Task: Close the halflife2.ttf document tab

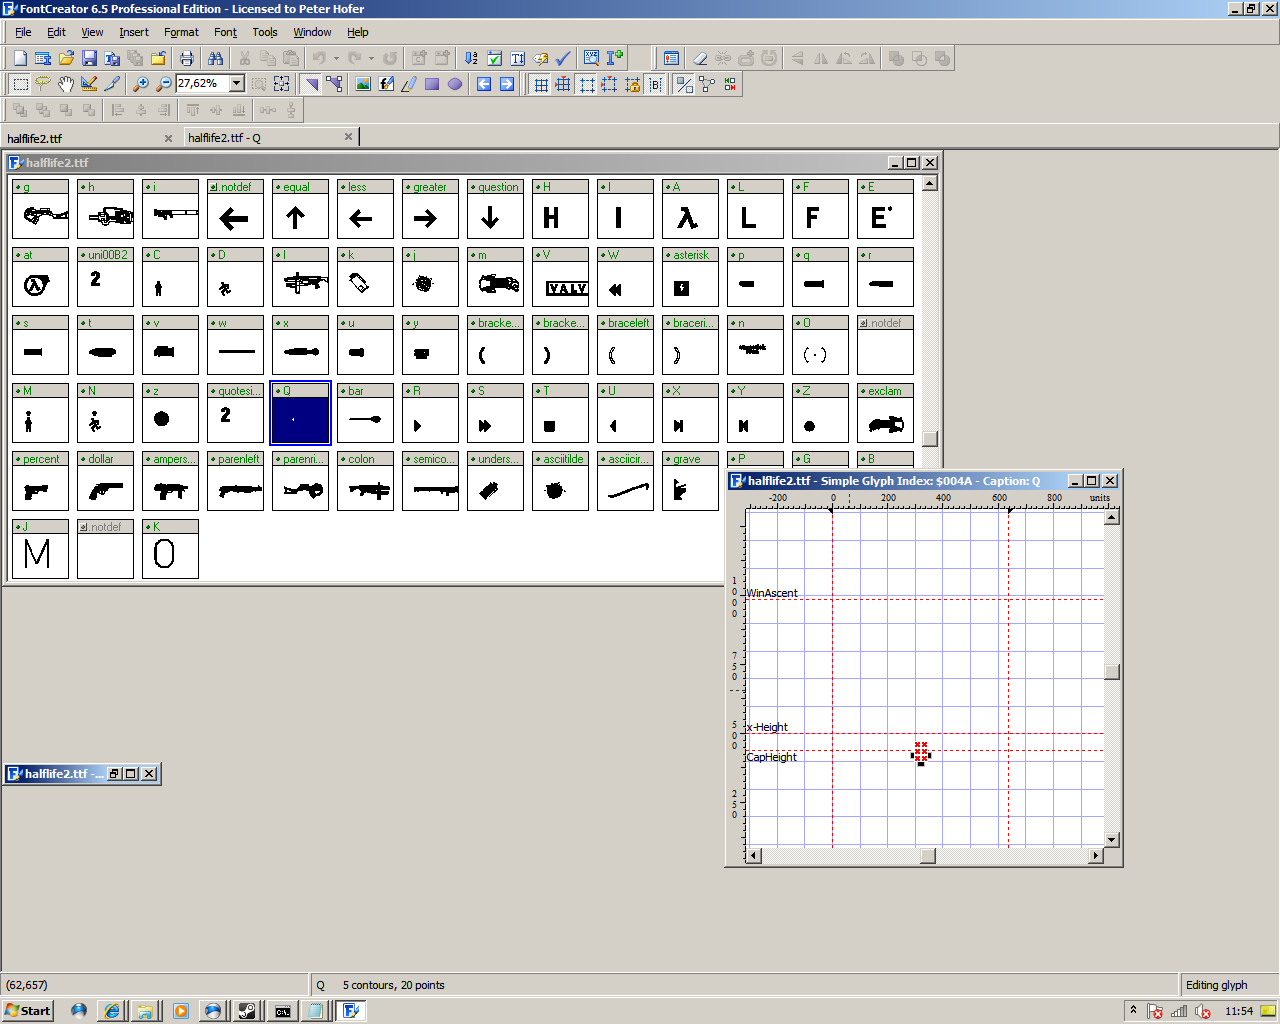Action: tap(168, 138)
